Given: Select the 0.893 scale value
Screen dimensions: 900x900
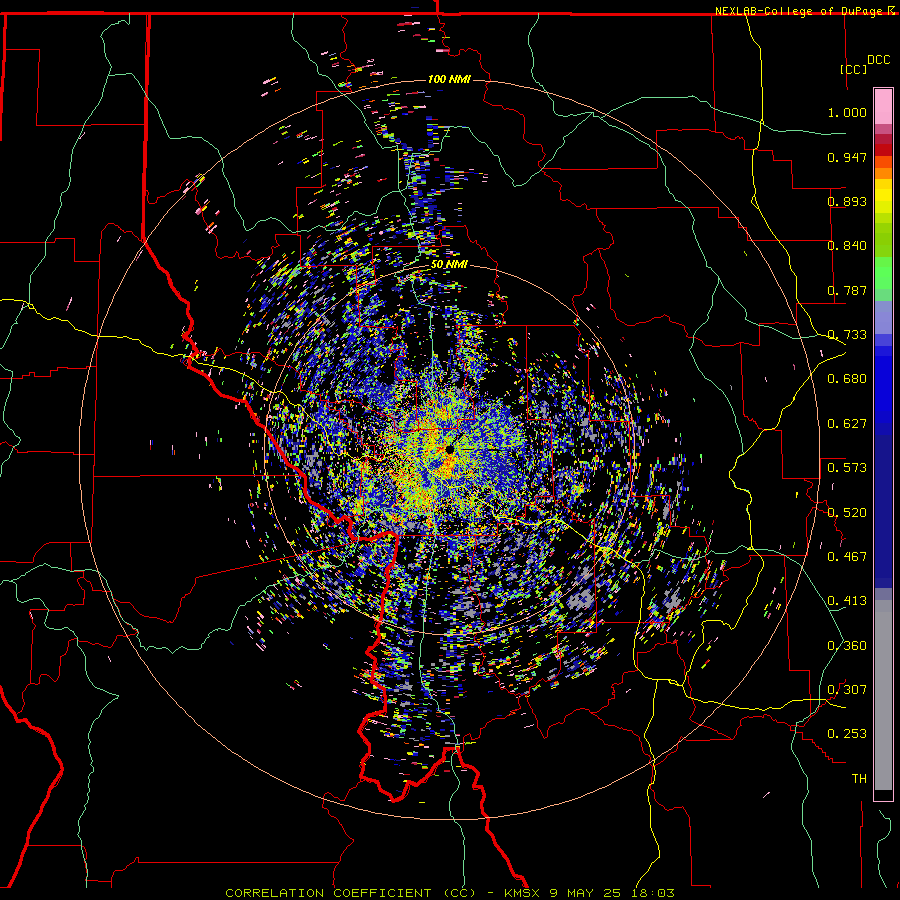Looking at the screenshot, I should 847,201.
